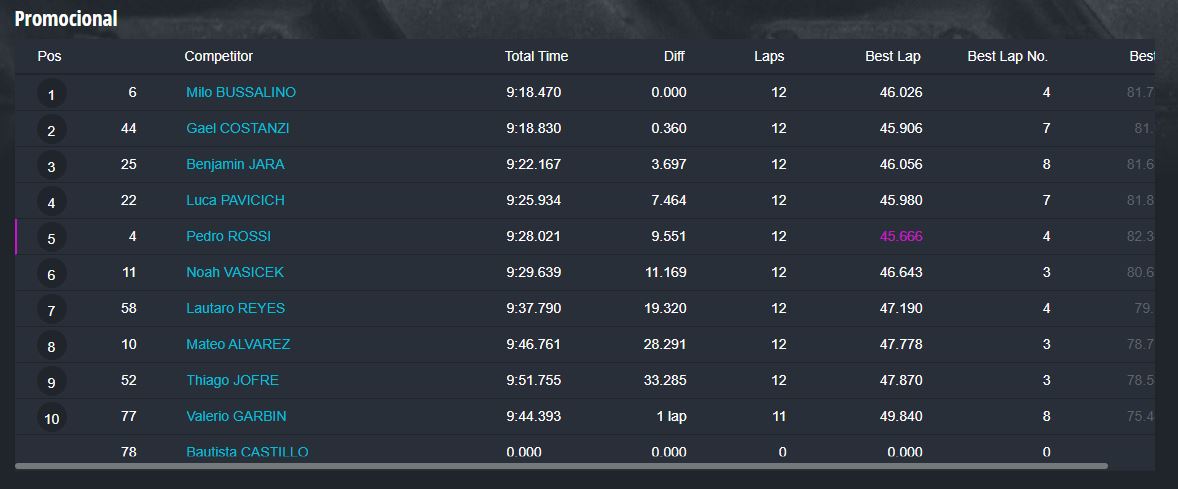1178x489 pixels.
Task: Open Milo BUSSALINO competitor link
Action: coord(240,92)
